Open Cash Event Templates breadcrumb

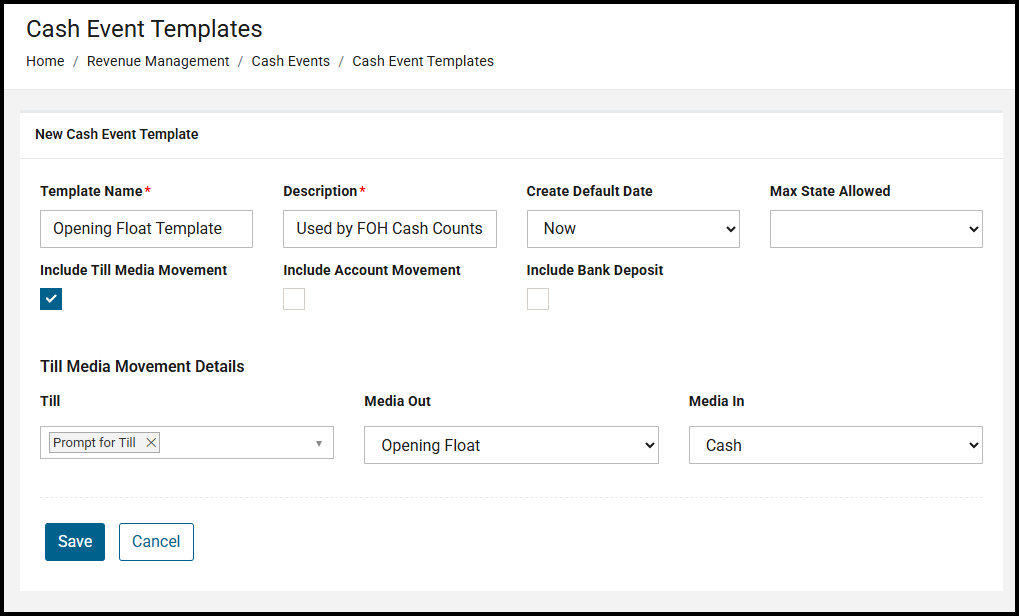(x=423, y=61)
